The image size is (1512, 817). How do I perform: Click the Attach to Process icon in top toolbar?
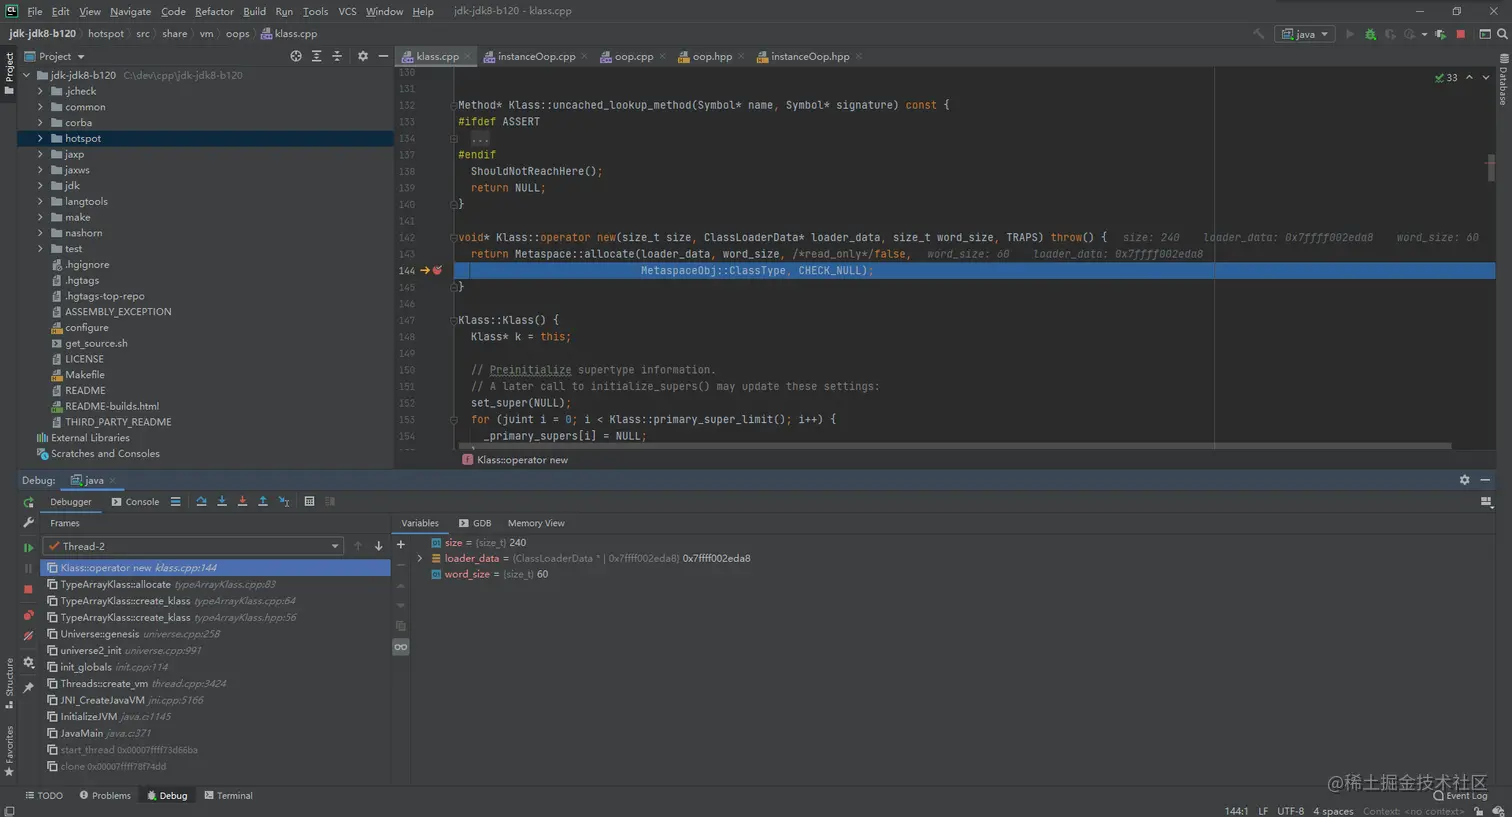pos(1440,34)
